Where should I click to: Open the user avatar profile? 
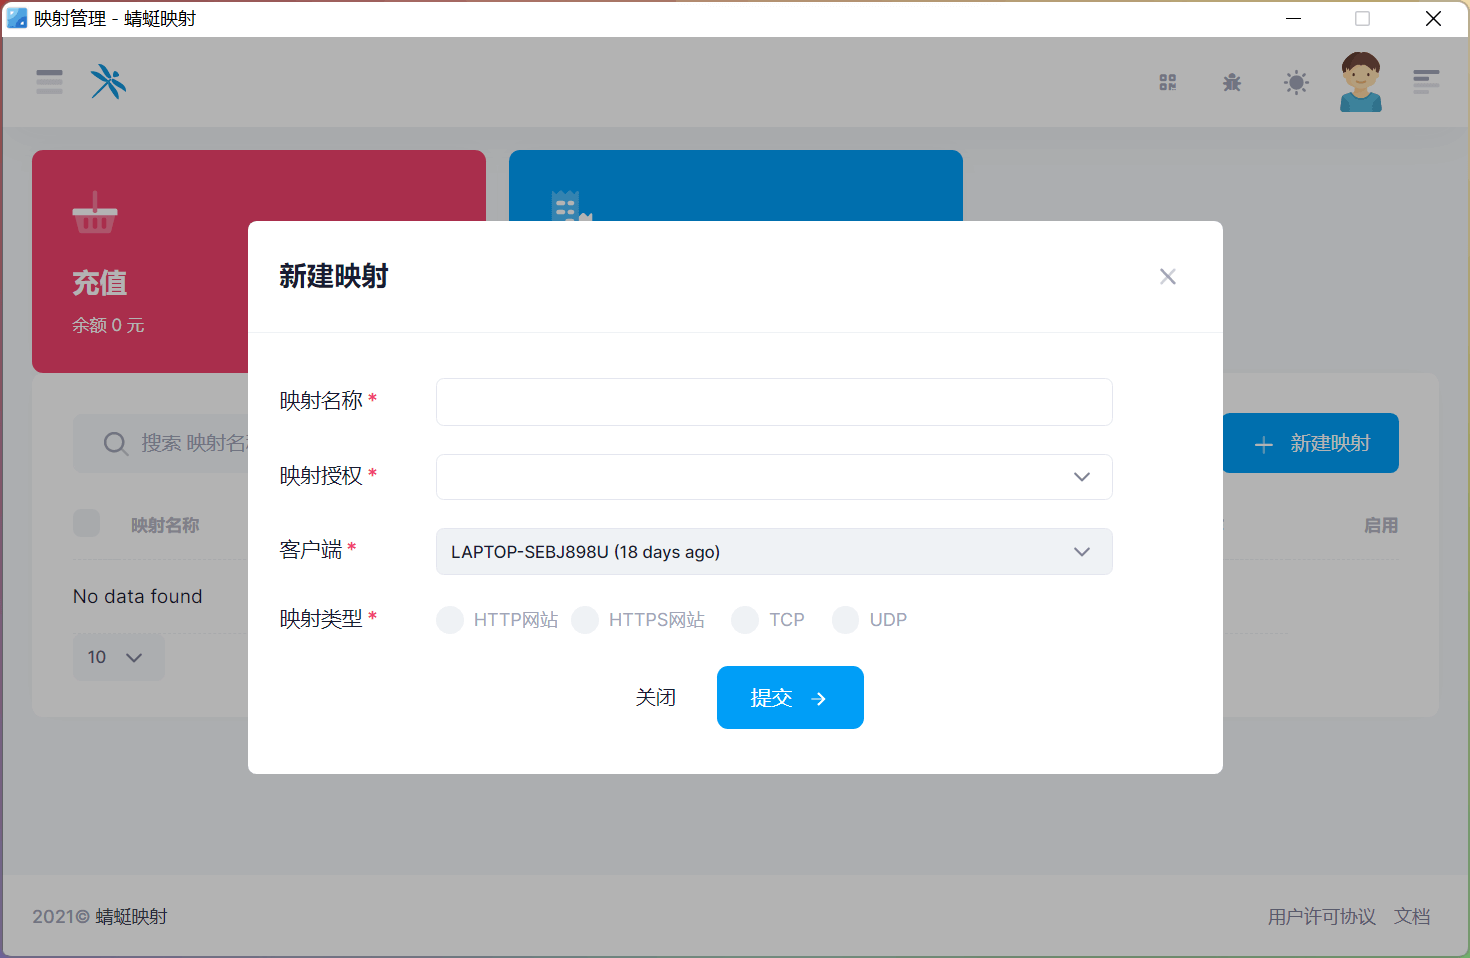point(1360,82)
